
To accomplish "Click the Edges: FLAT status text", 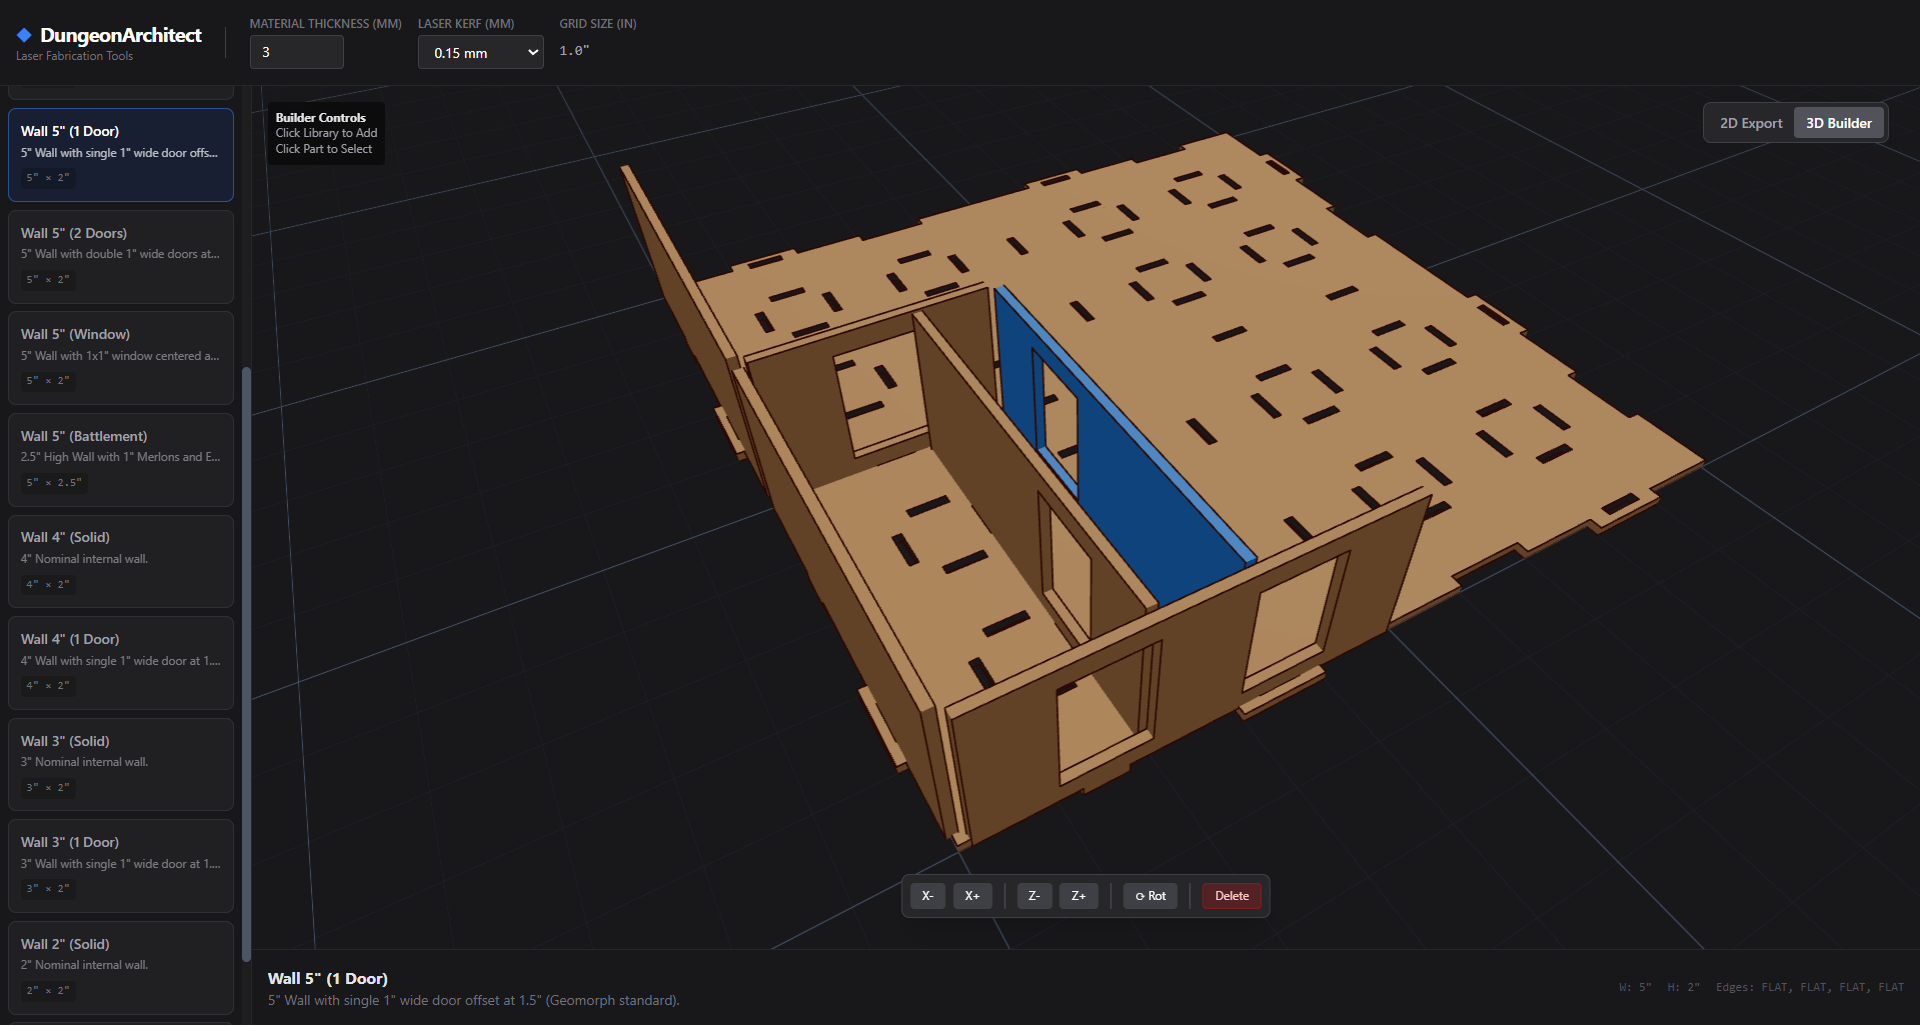I will 1810,987.
